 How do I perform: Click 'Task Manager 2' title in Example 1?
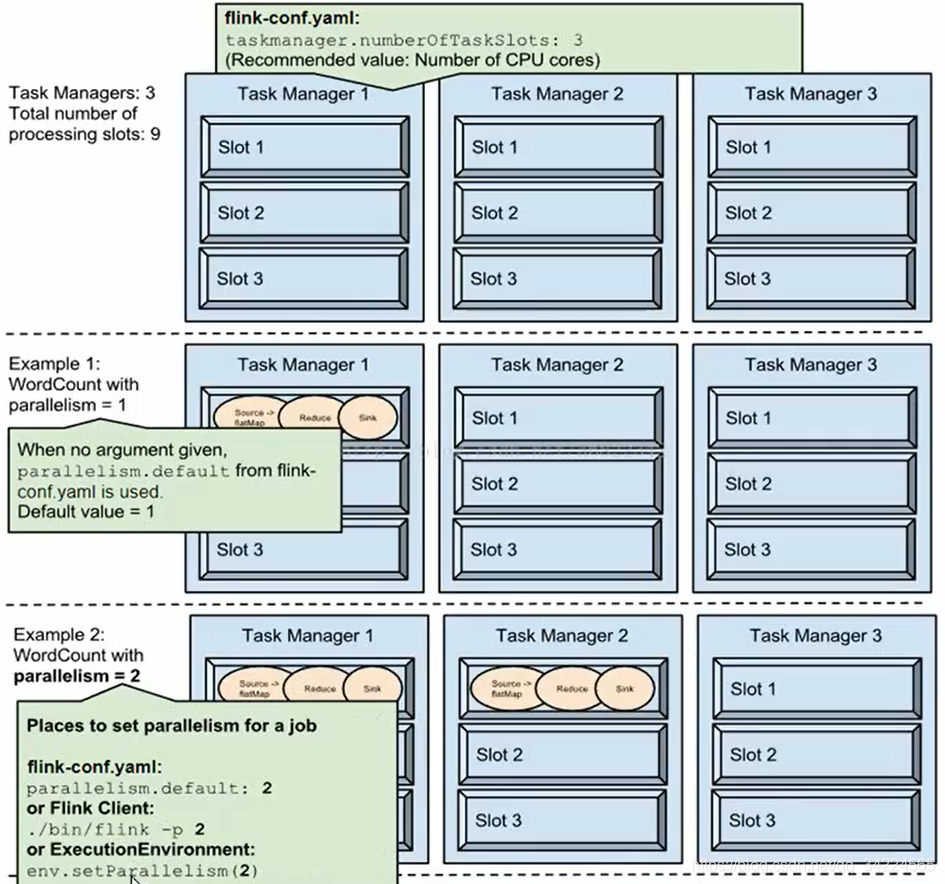click(x=557, y=365)
